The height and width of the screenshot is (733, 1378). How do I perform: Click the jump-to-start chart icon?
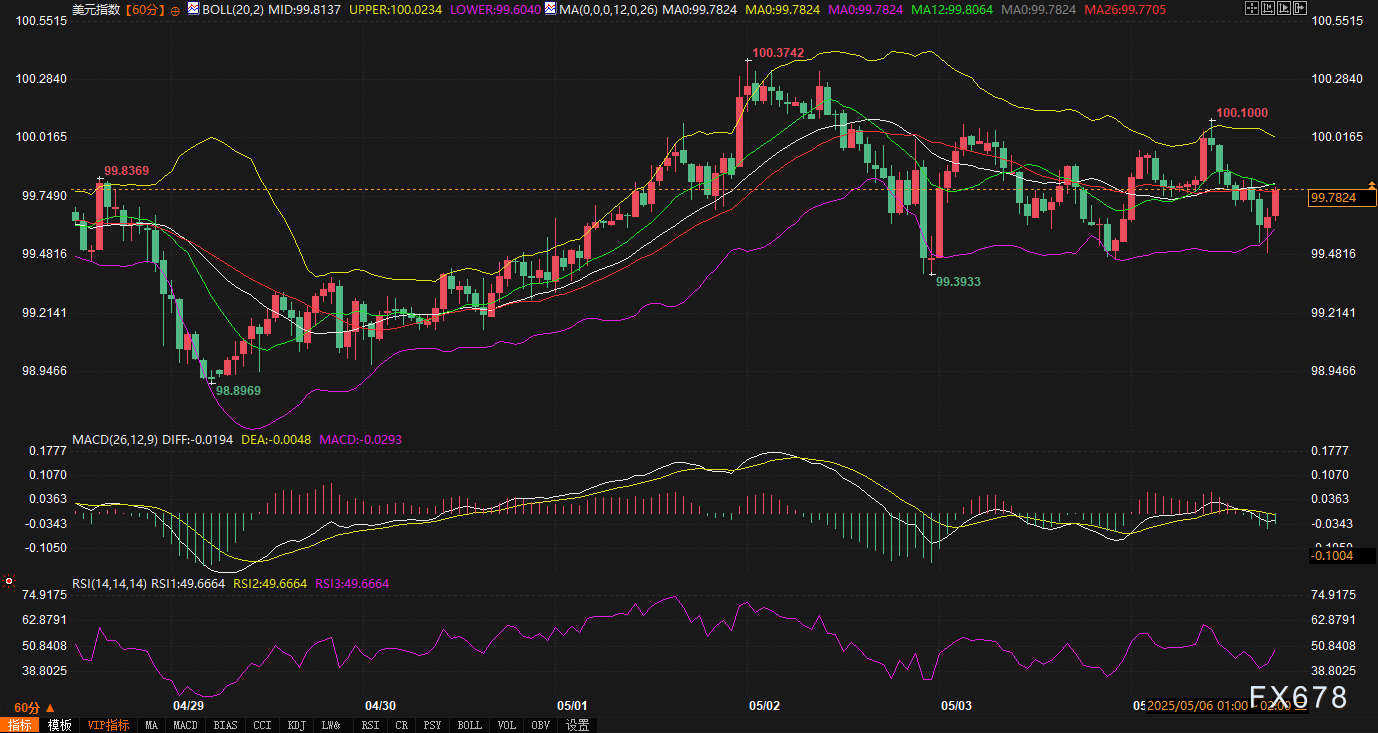pos(1268,8)
